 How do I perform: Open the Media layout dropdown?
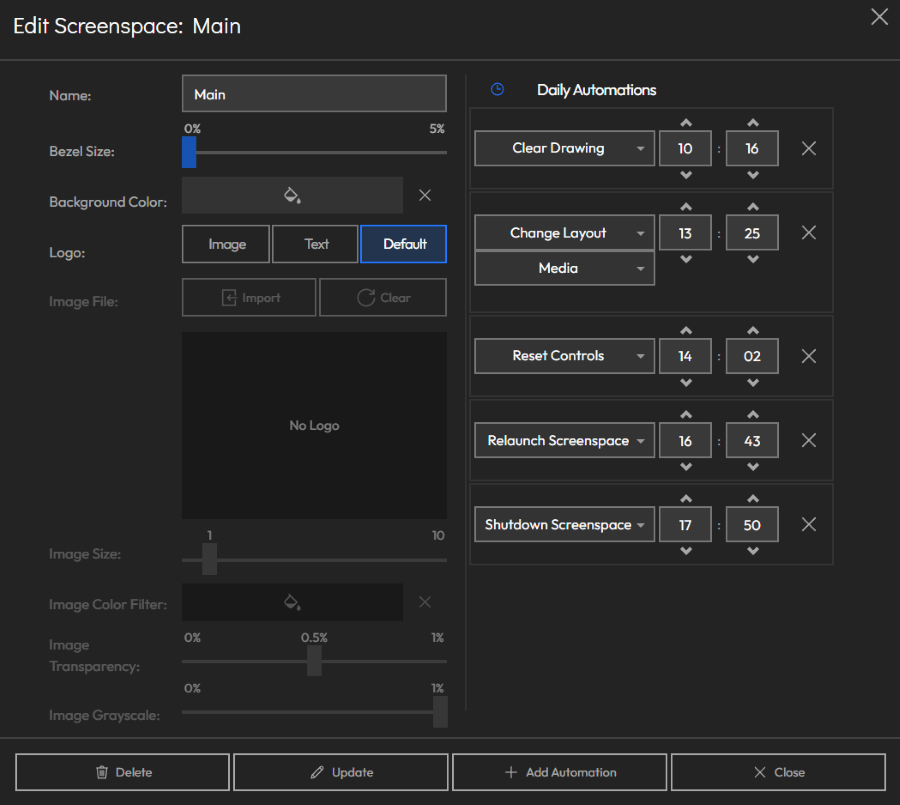click(564, 268)
